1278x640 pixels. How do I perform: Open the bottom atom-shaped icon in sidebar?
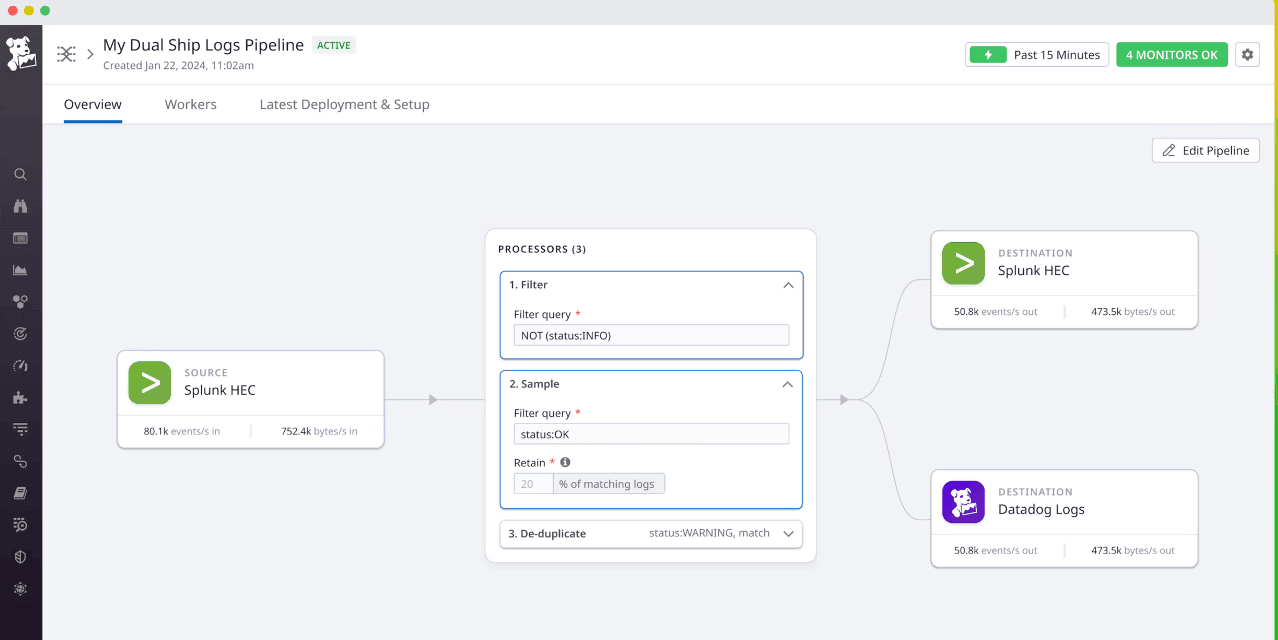pos(20,589)
